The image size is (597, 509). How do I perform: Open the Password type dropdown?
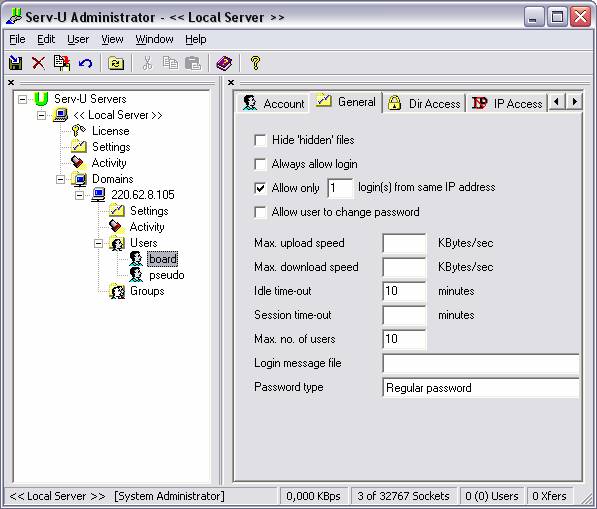pos(481,388)
